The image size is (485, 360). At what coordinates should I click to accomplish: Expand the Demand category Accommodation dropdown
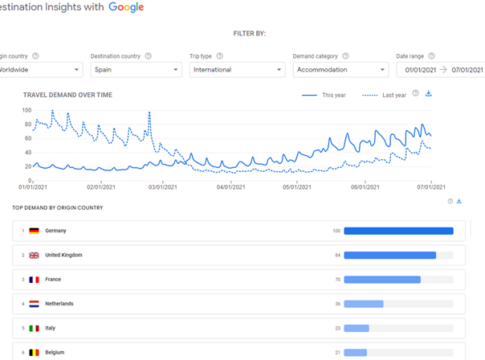pos(341,70)
